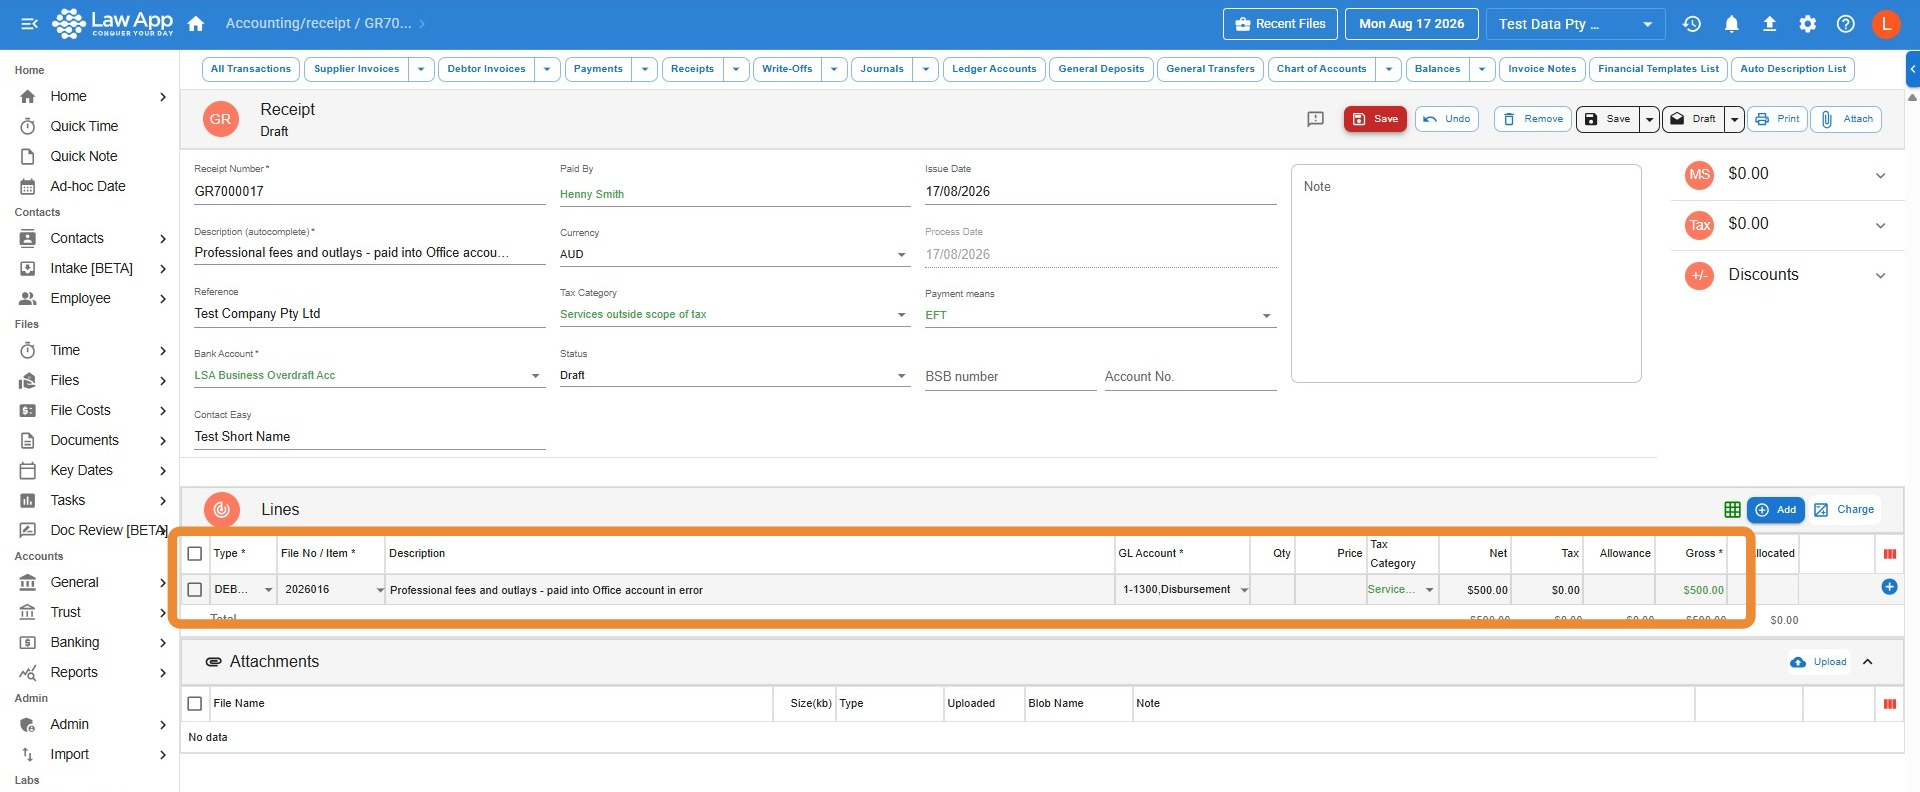This screenshot has height=792, width=1920.
Task: Toggle the hamburger sidebar menu icon
Action: tap(29, 24)
